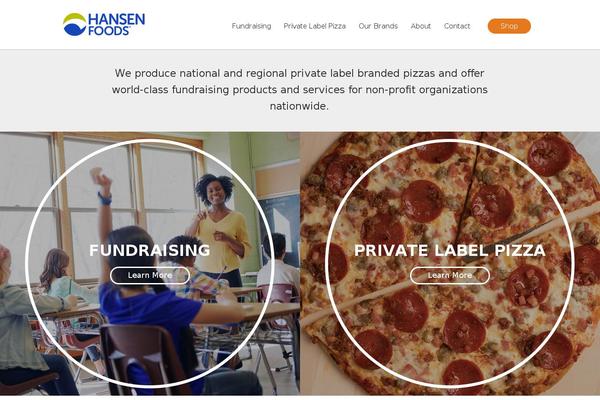The image size is (600, 400).
Task: Navigate to the About page
Action: [421, 26]
